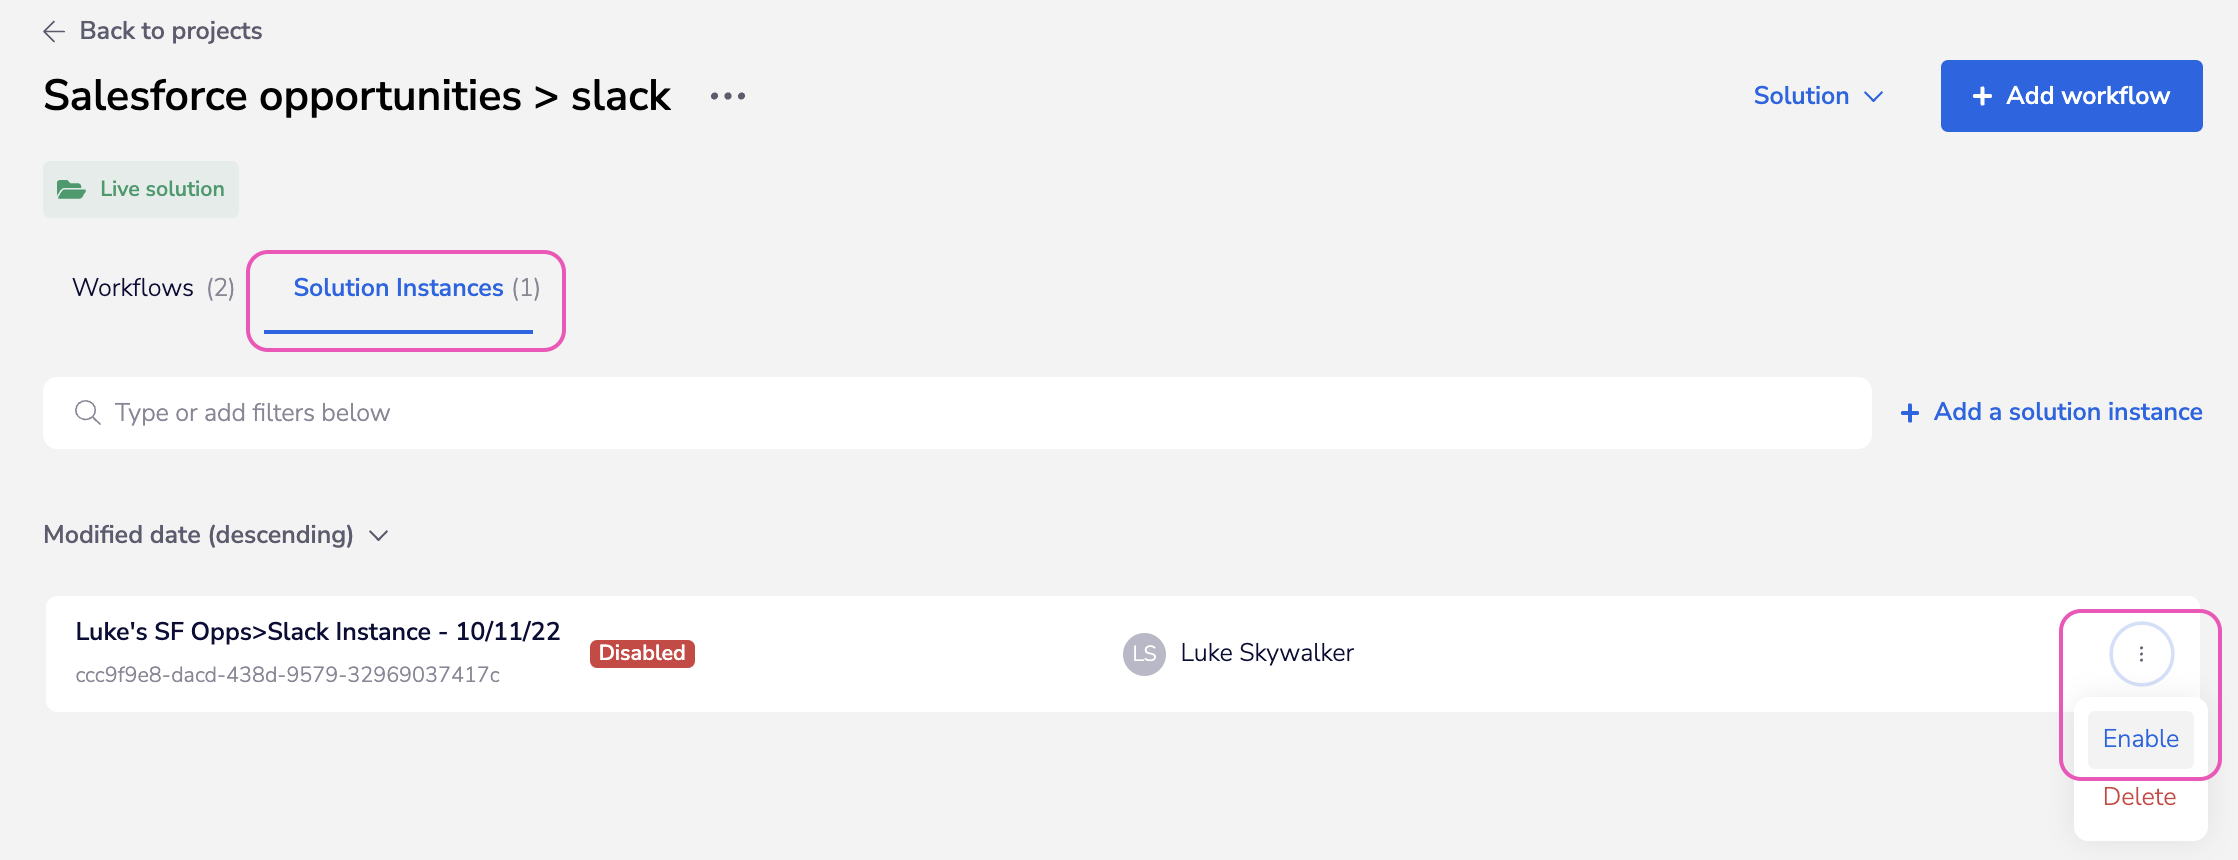Go back to projects
The width and height of the screenshot is (2238, 860).
170,31
